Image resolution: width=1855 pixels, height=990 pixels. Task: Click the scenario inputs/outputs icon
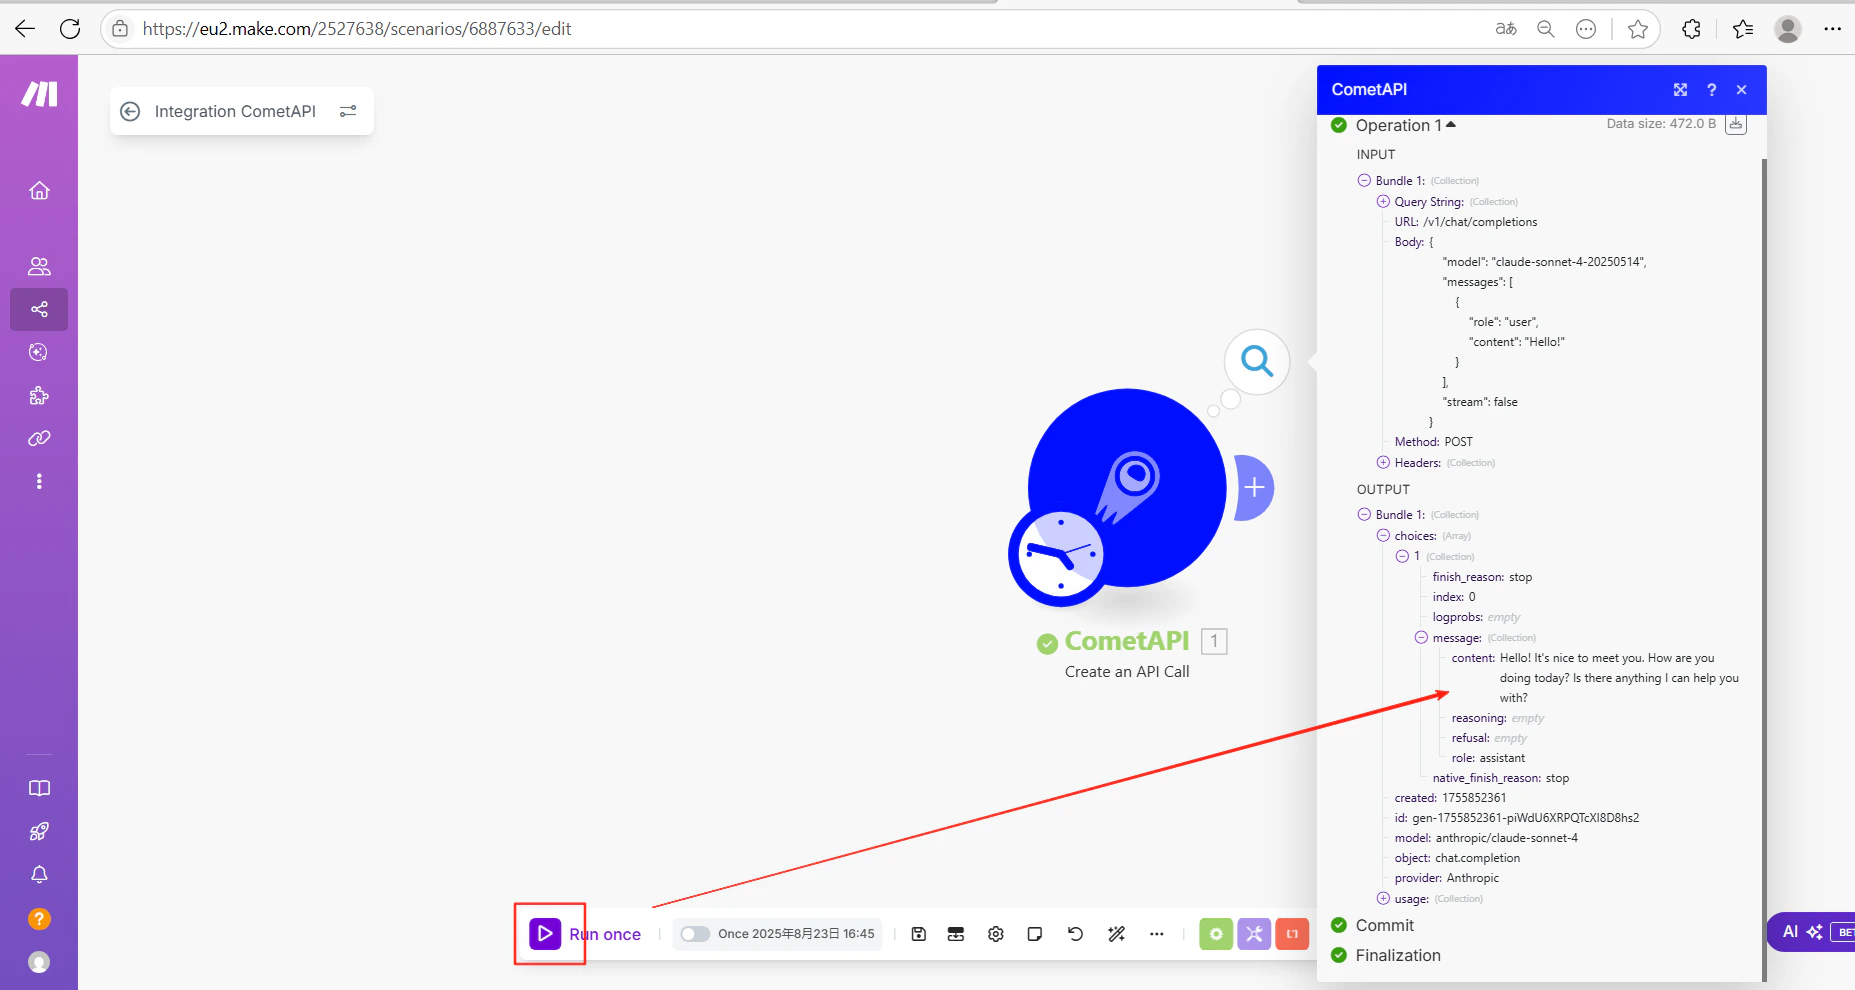[x=956, y=934]
